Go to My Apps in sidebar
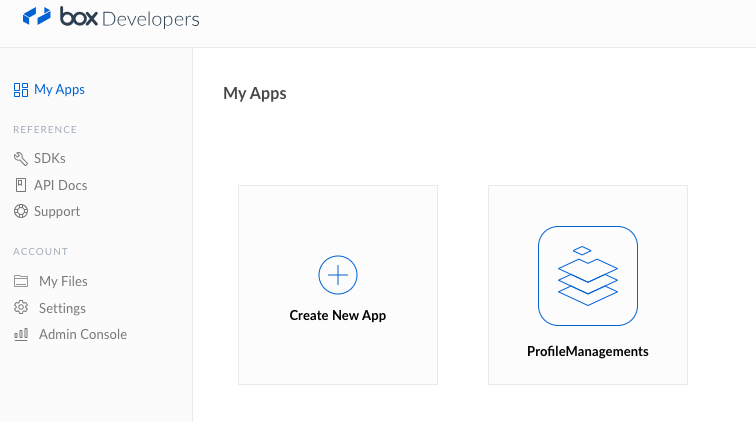Viewport: 756px width, 422px height. click(59, 90)
